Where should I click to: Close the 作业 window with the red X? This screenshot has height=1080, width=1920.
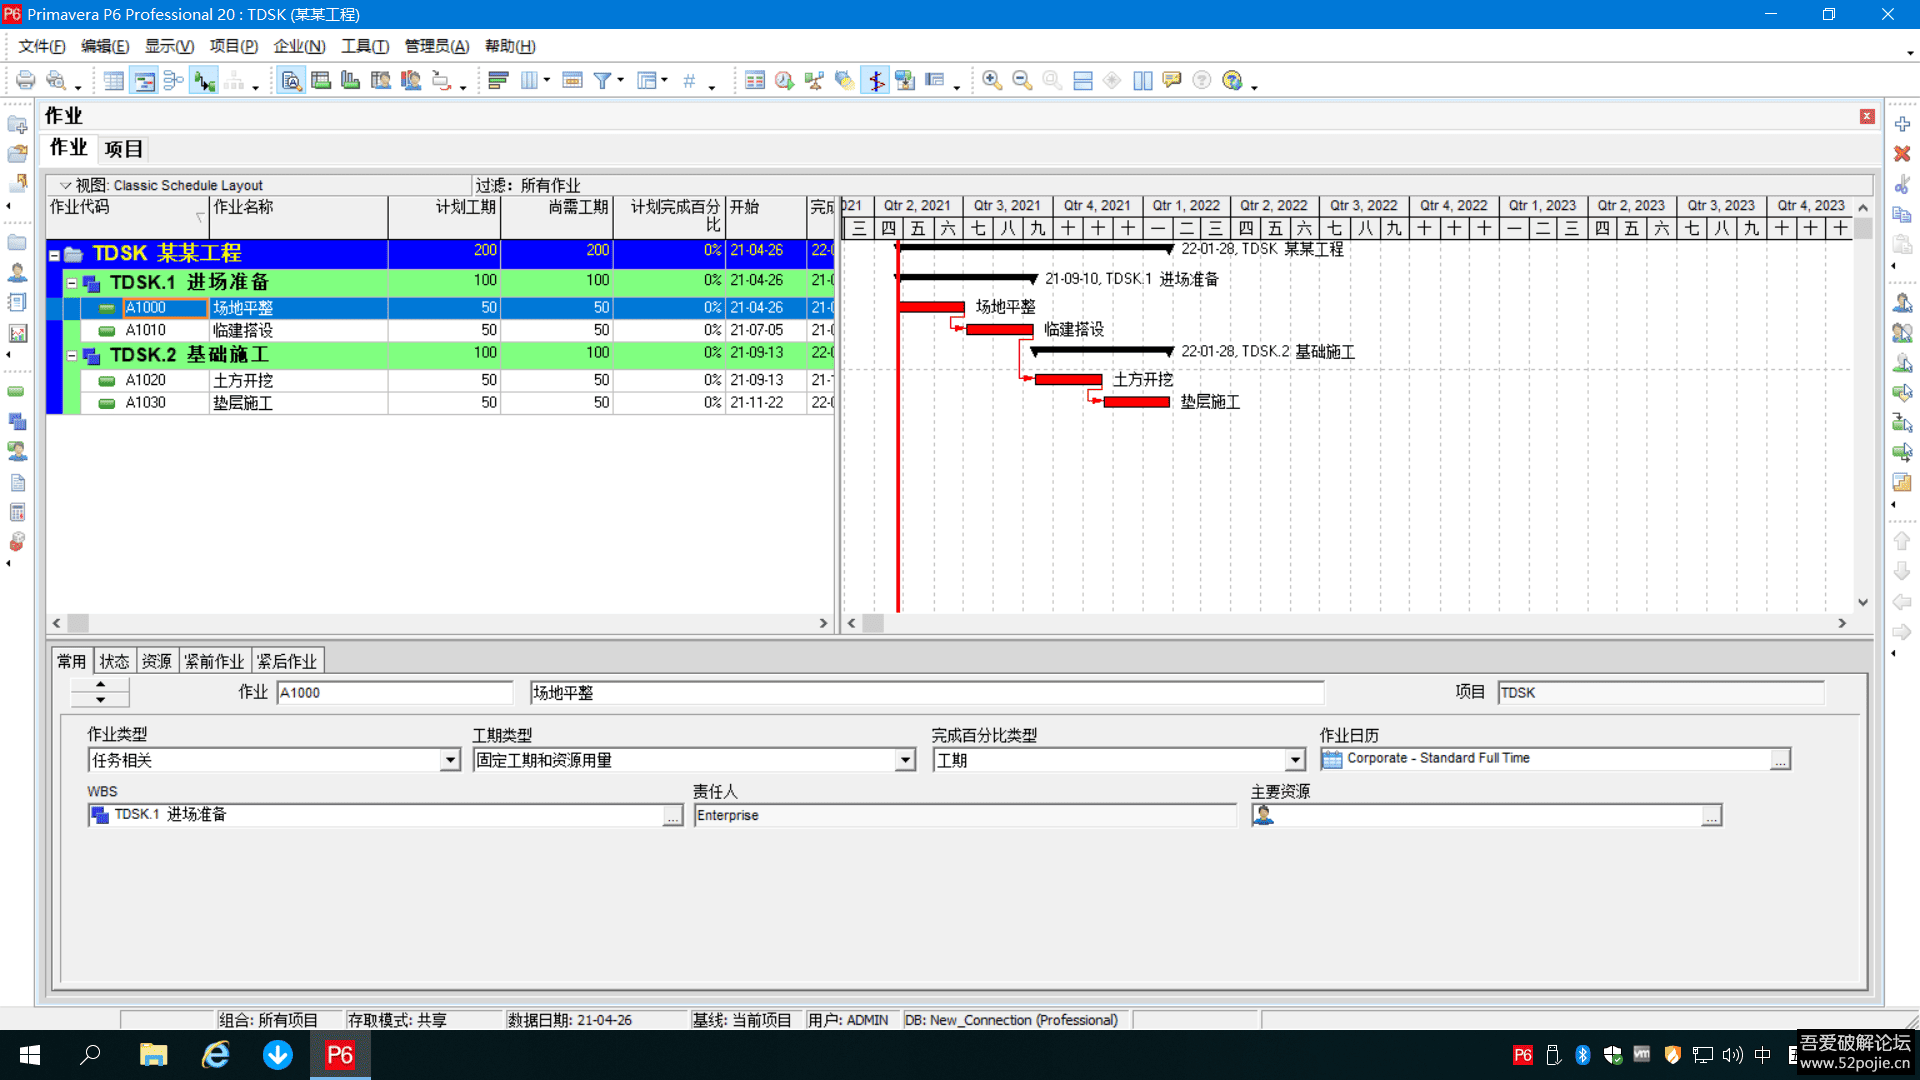[1866, 117]
